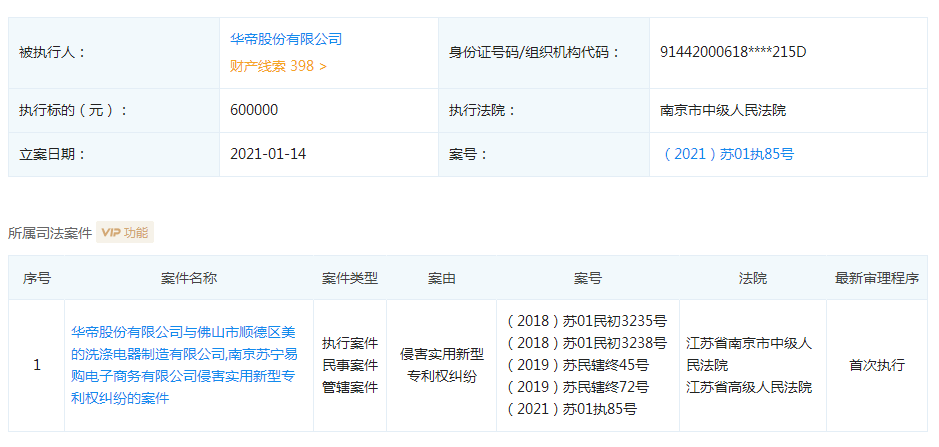Select 侵害实用新型专利权纠纷 cause cell
Image resolution: width=939 pixels, height=447 pixels.
(441, 365)
